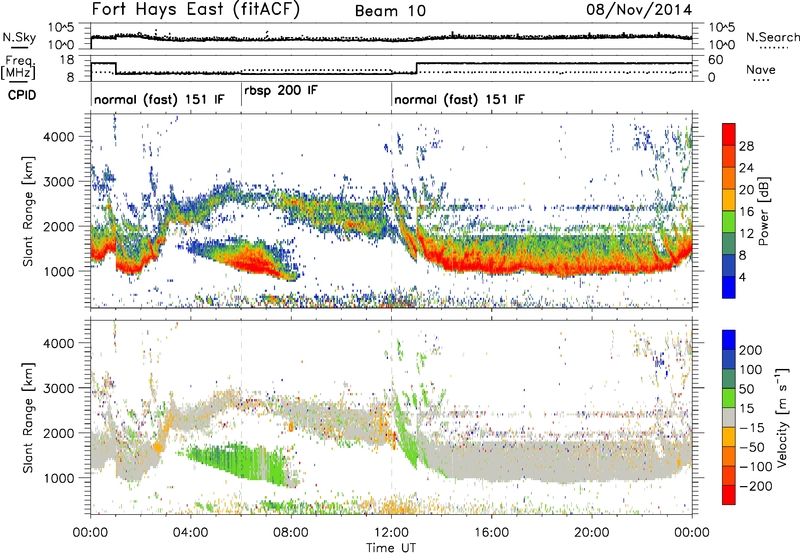This screenshot has width=800, height=554.
Task: Click the 'rbsp 200 IF' CPID annotation
Action: pyautogui.click(x=281, y=91)
